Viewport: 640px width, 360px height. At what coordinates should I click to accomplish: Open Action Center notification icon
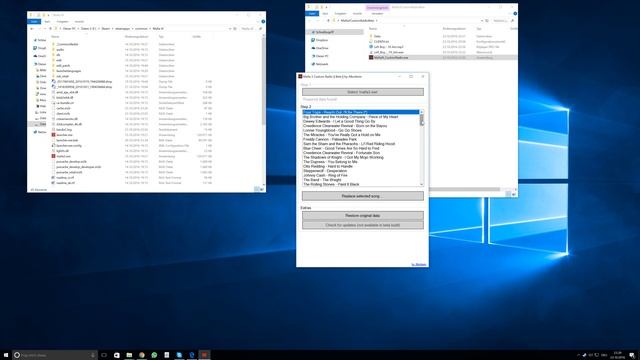[x=632, y=355]
